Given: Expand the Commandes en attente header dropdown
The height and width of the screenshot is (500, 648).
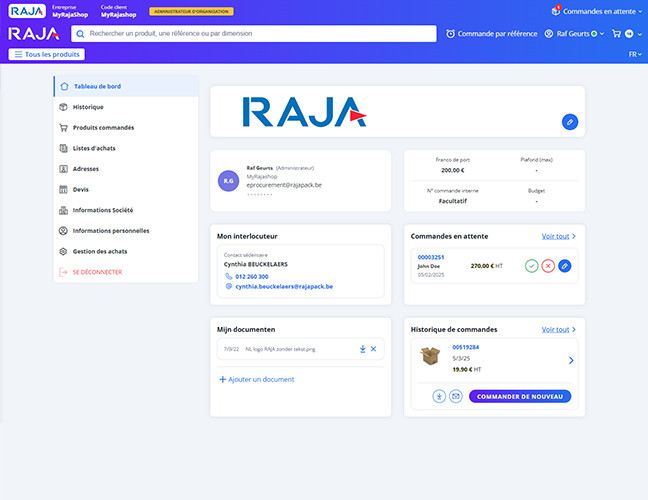Looking at the screenshot, I should (641, 12).
